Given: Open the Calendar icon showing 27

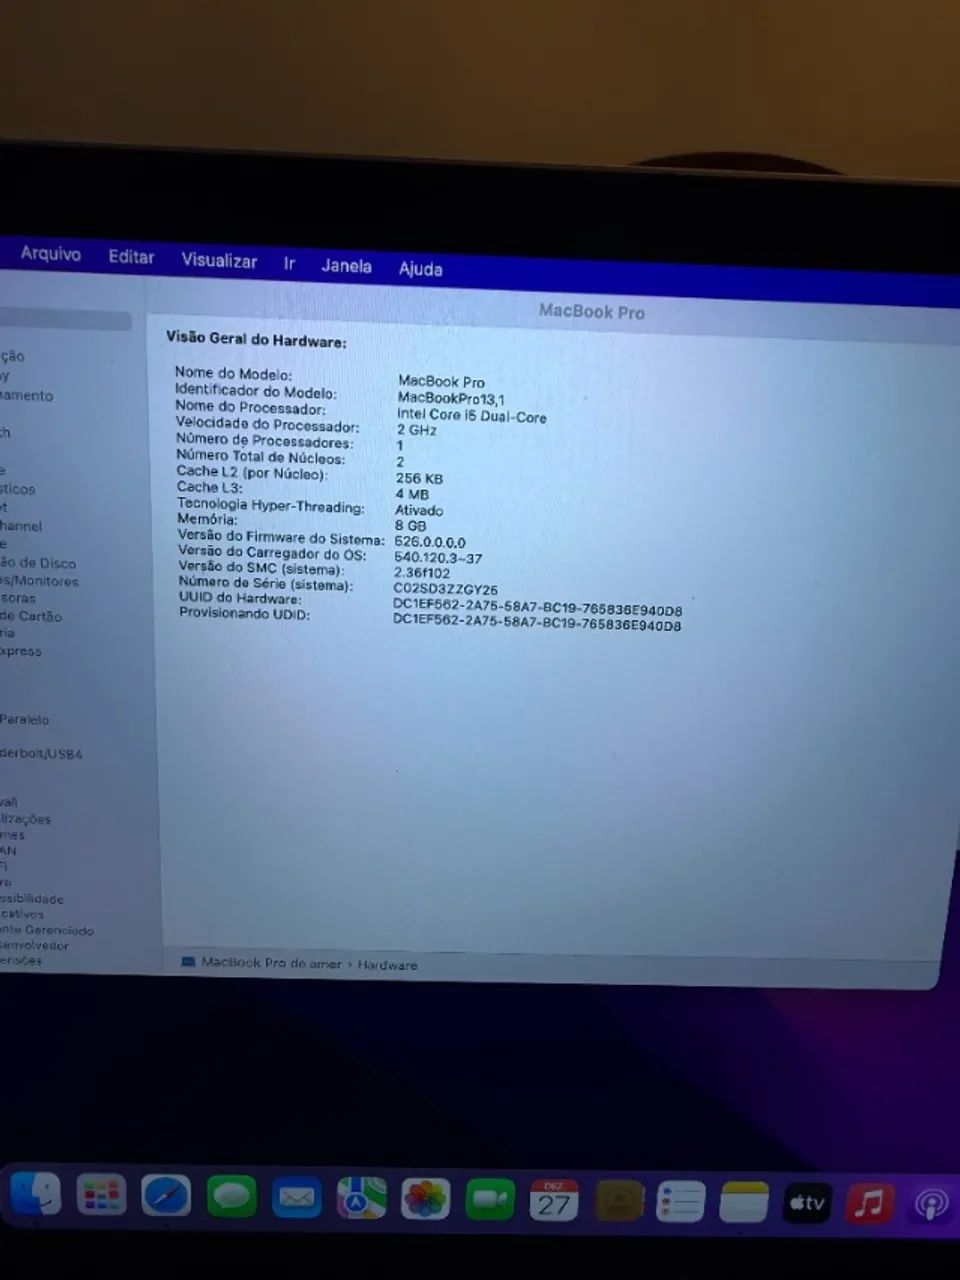Looking at the screenshot, I should pyautogui.click(x=554, y=1200).
